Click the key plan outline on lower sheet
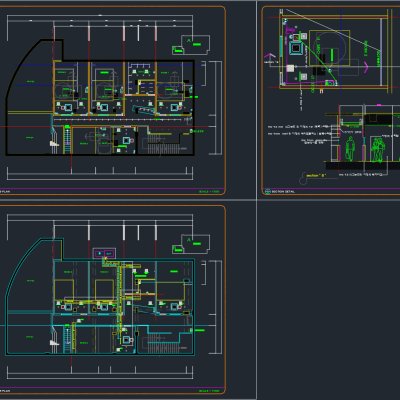 pos(195,244)
